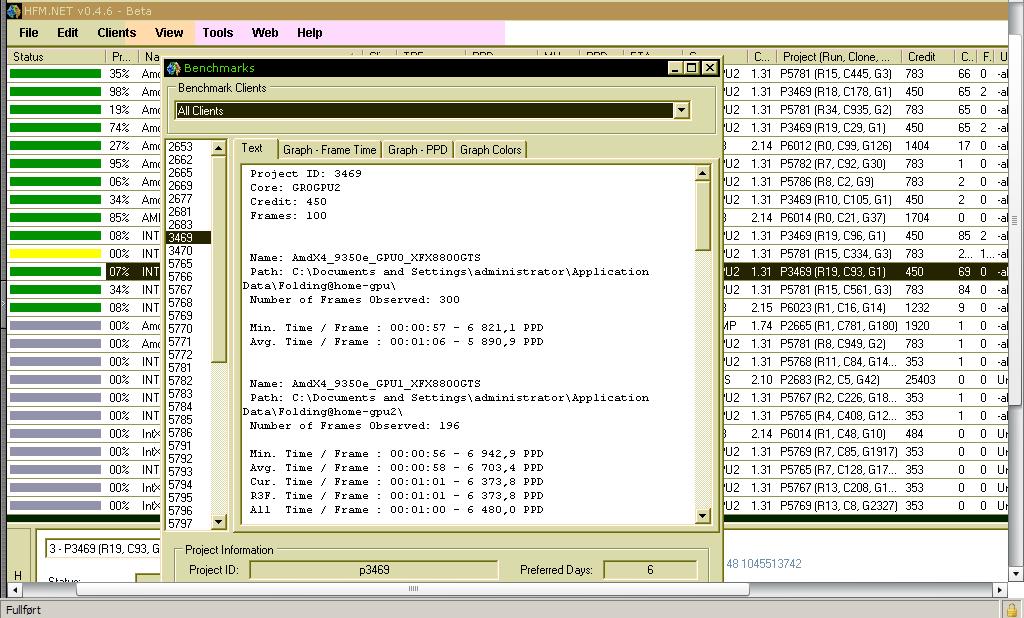Select highlighted project 3469 in list
The image size is (1024, 618).
[188, 238]
